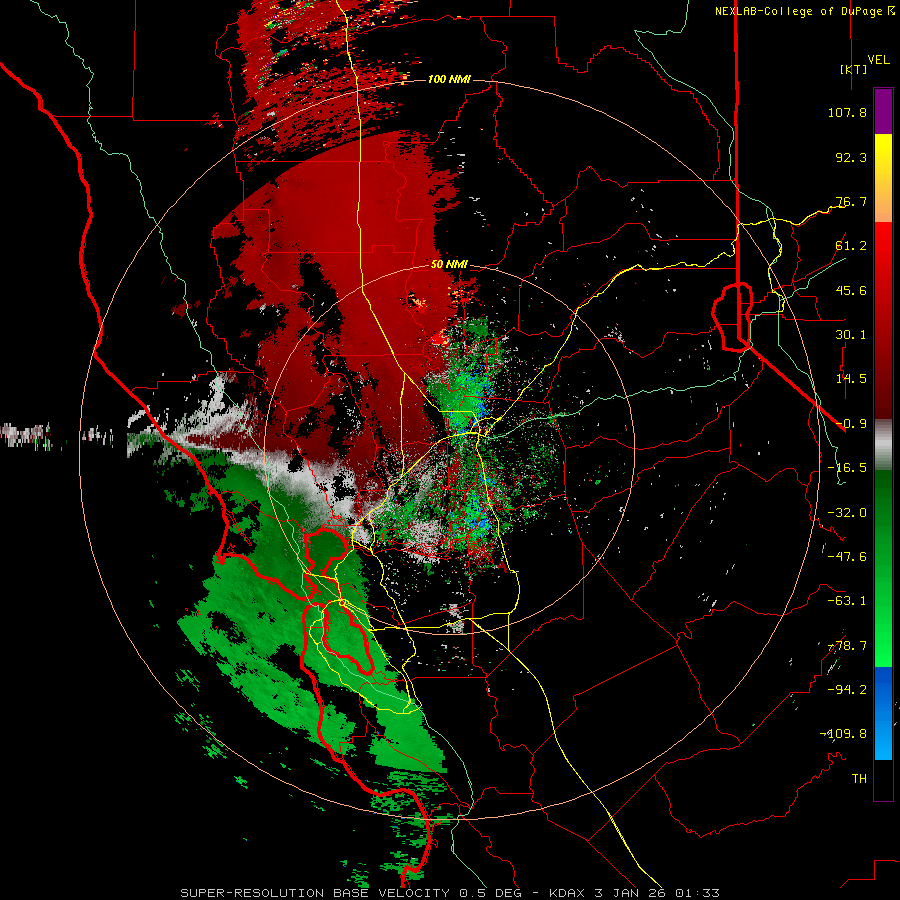Click the -78.7 legend value
Viewport: 900px width, 900px height.
[x=847, y=646]
